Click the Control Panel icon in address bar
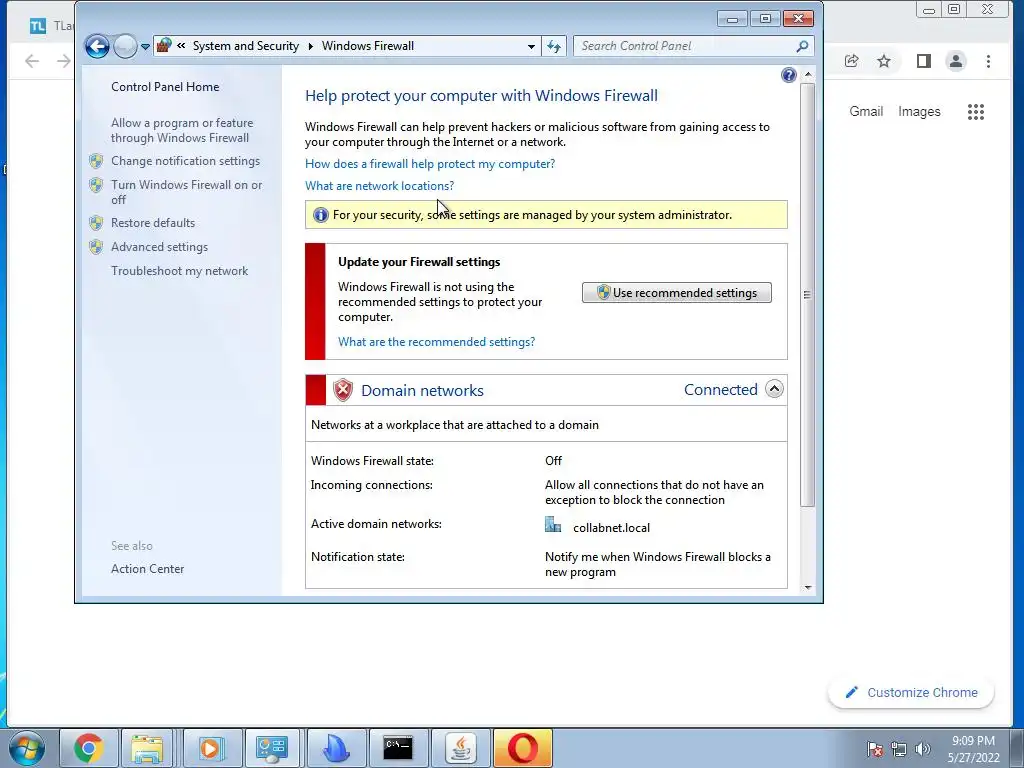The width and height of the screenshot is (1024, 768). [x=164, y=46]
